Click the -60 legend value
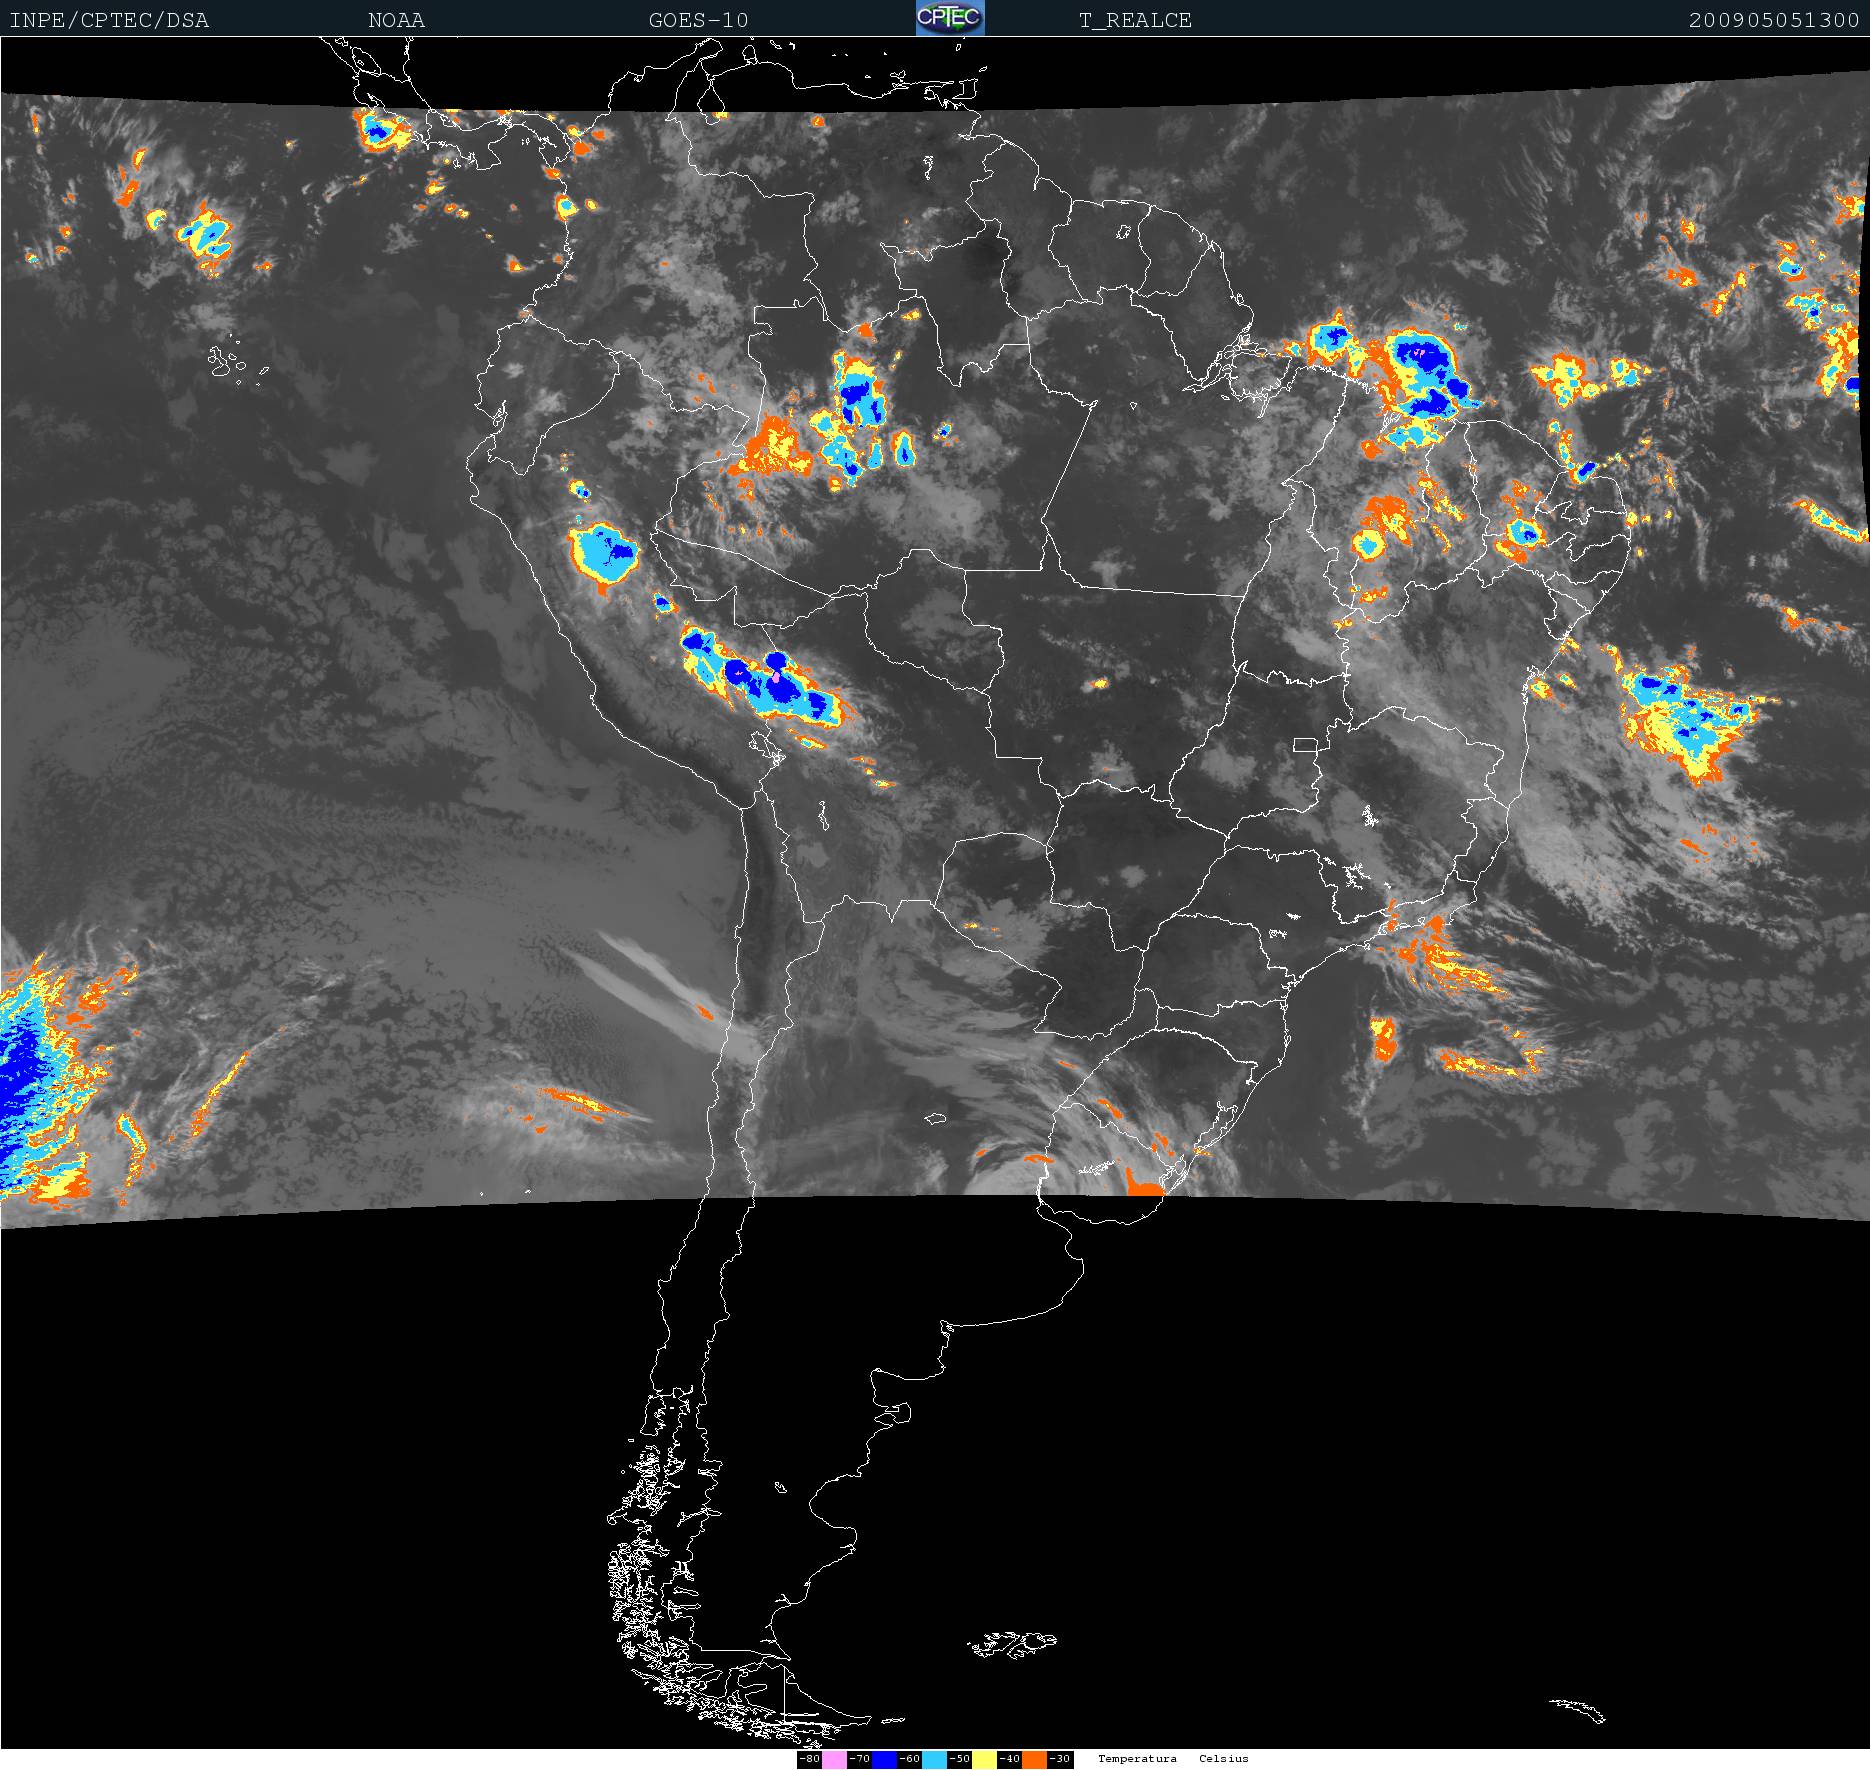Image resolution: width=1870 pixels, height=1770 pixels. tap(909, 1759)
